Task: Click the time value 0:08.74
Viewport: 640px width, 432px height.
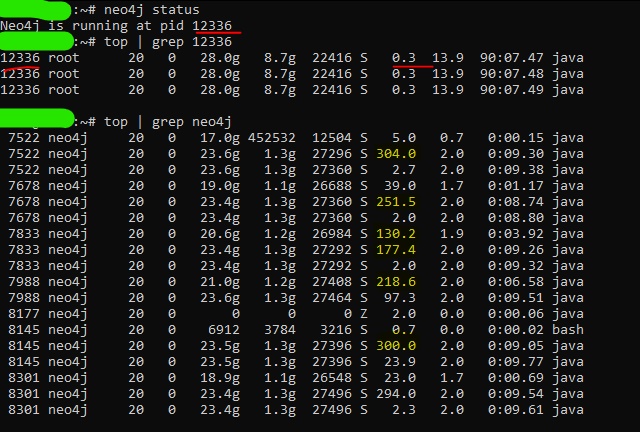Action: 516,202
